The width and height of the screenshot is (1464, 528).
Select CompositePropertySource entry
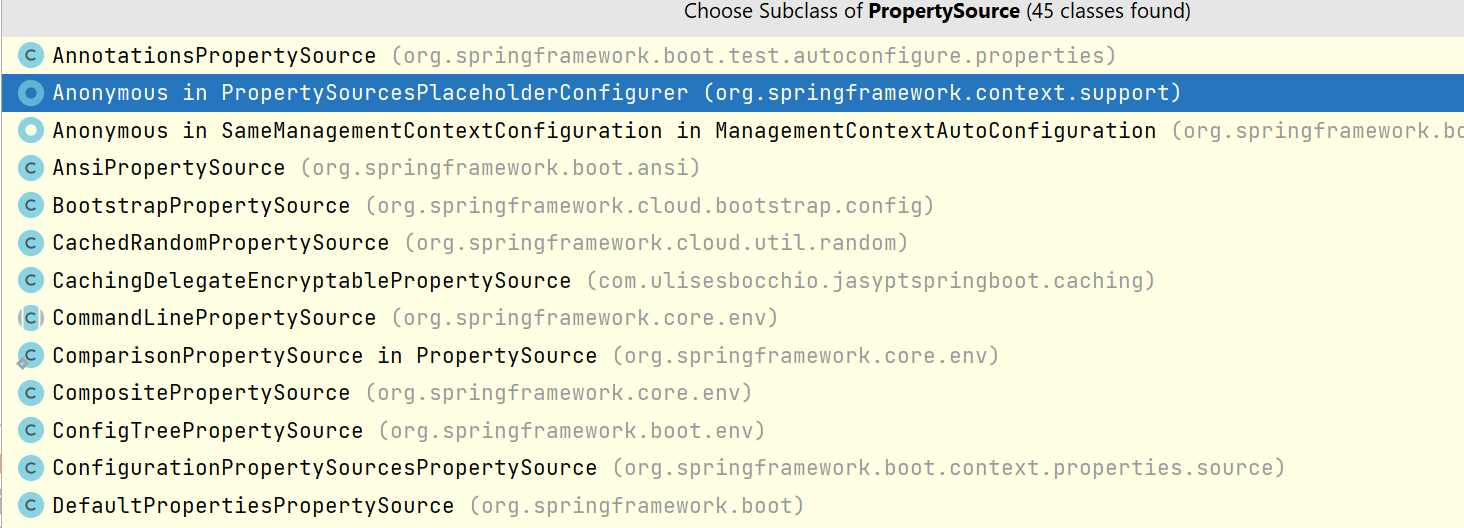coord(201,393)
